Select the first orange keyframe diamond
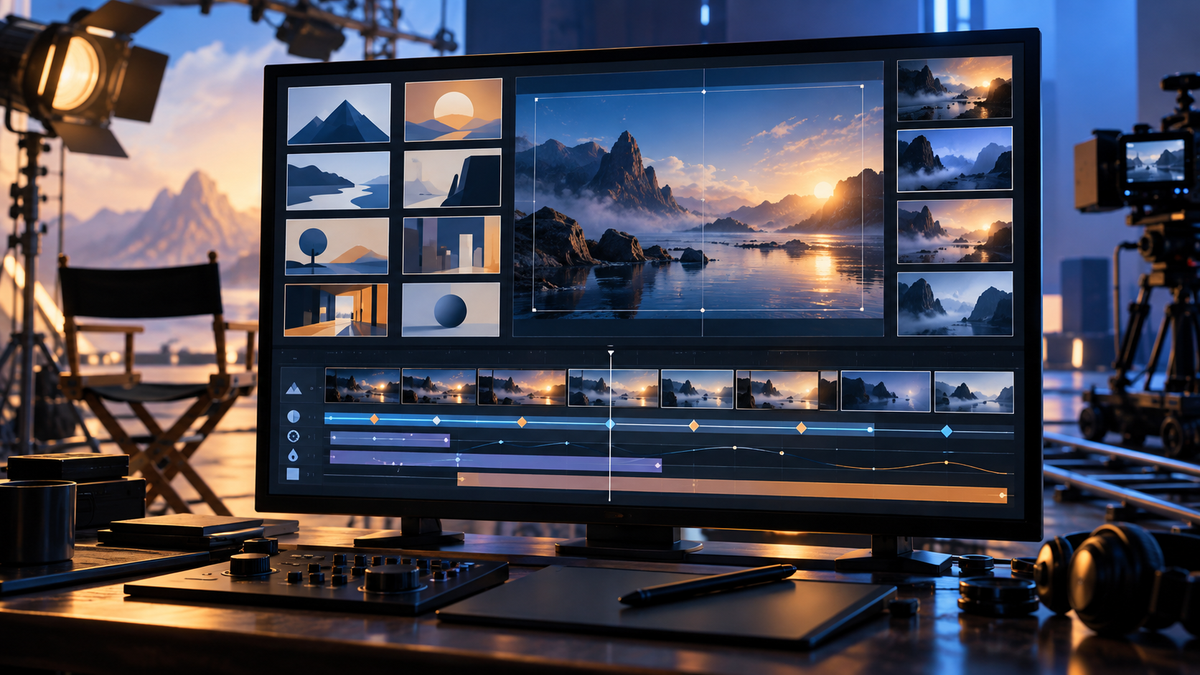Image resolution: width=1200 pixels, height=675 pixels. coord(374,419)
